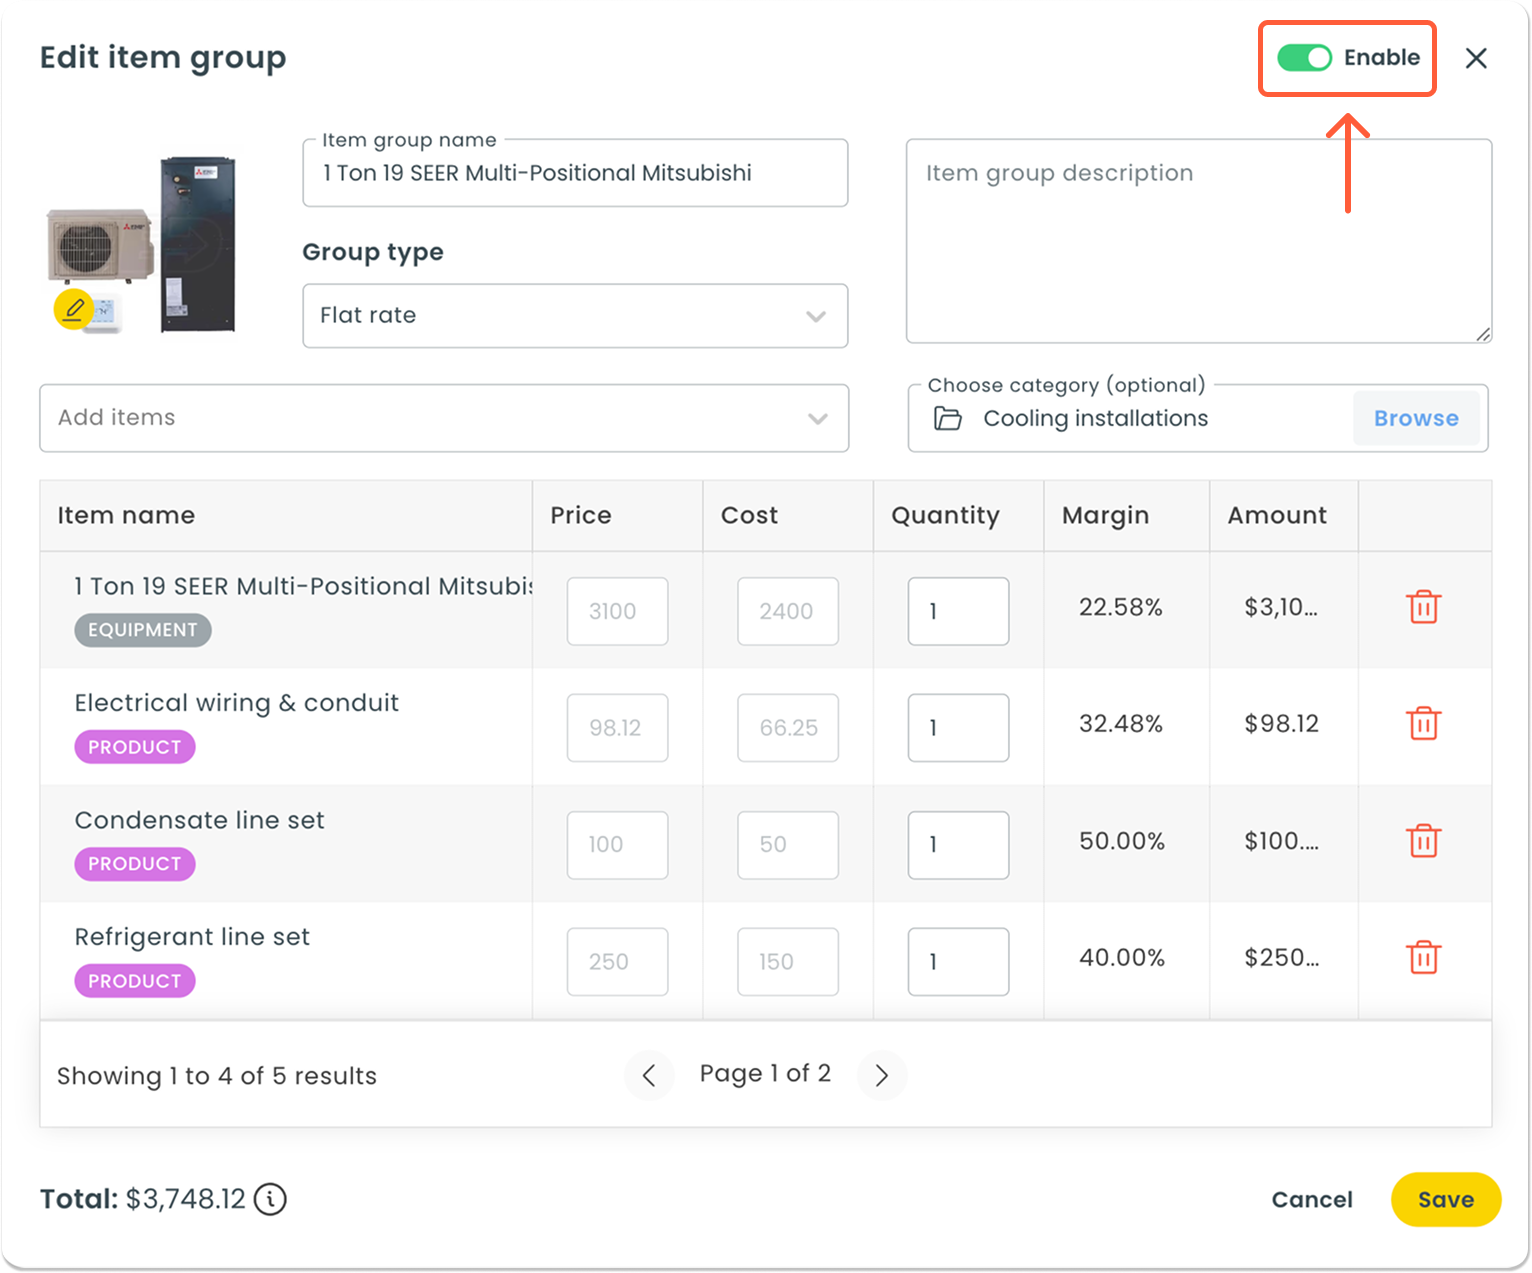Go to previous page of results
1532x1273 pixels.
tap(649, 1075)
